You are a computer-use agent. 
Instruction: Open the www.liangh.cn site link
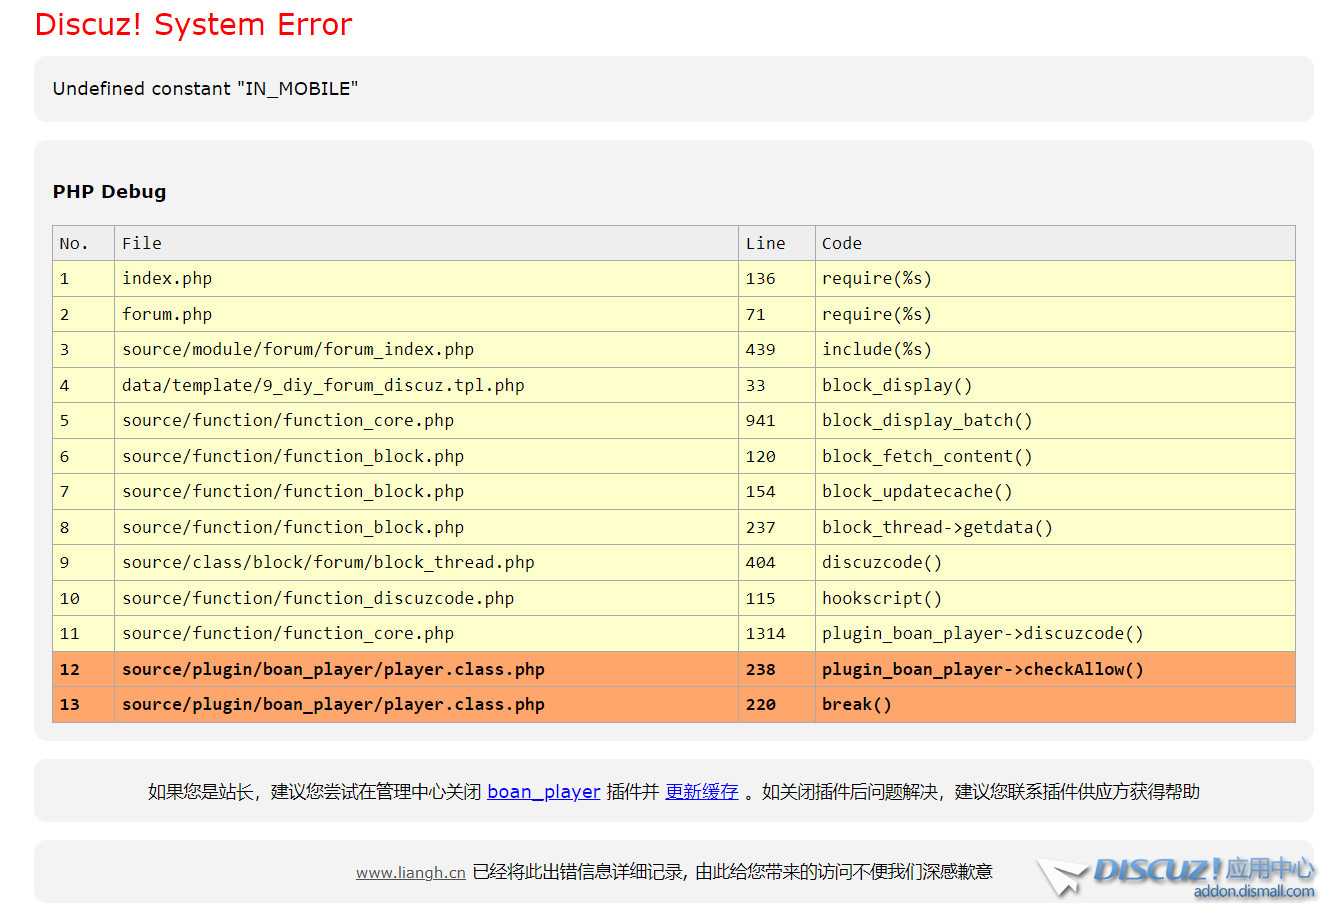tap(410, 873)
